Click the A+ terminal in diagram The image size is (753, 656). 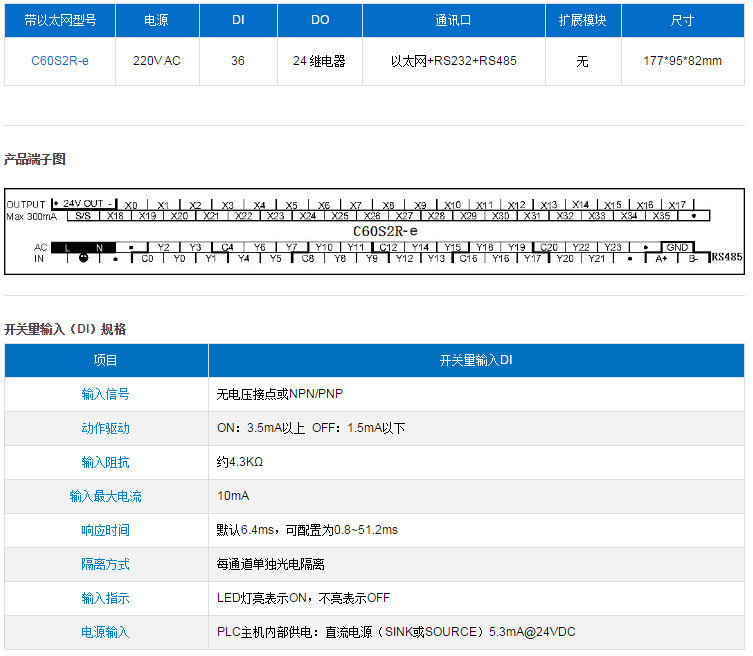(661, 258)
